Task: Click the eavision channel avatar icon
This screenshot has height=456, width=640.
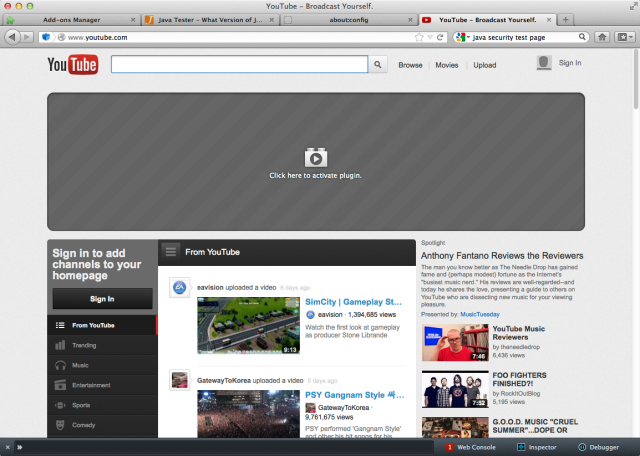Action: (179, 287)
